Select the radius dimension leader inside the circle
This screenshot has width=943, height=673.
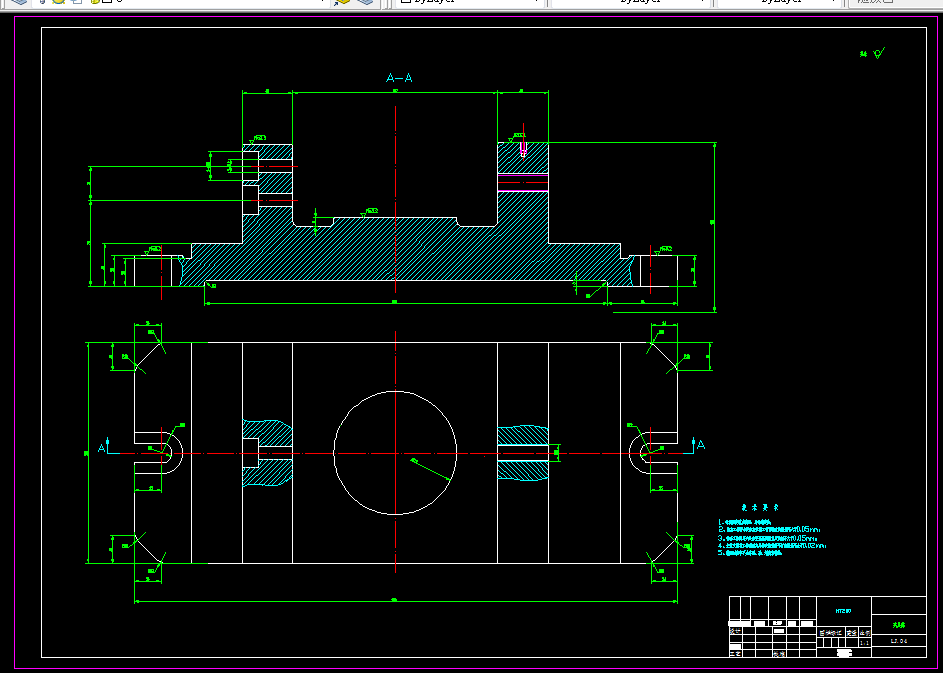coord(431,470)
